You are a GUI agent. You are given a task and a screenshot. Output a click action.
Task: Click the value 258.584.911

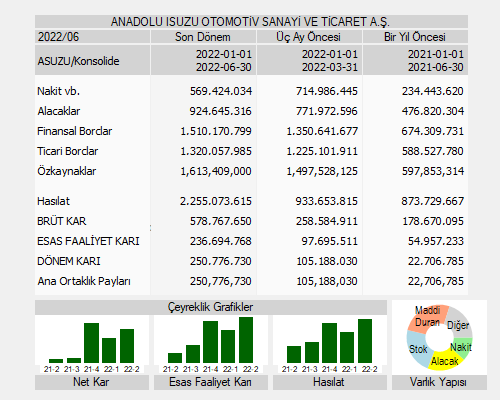click(x=327, y=221)
